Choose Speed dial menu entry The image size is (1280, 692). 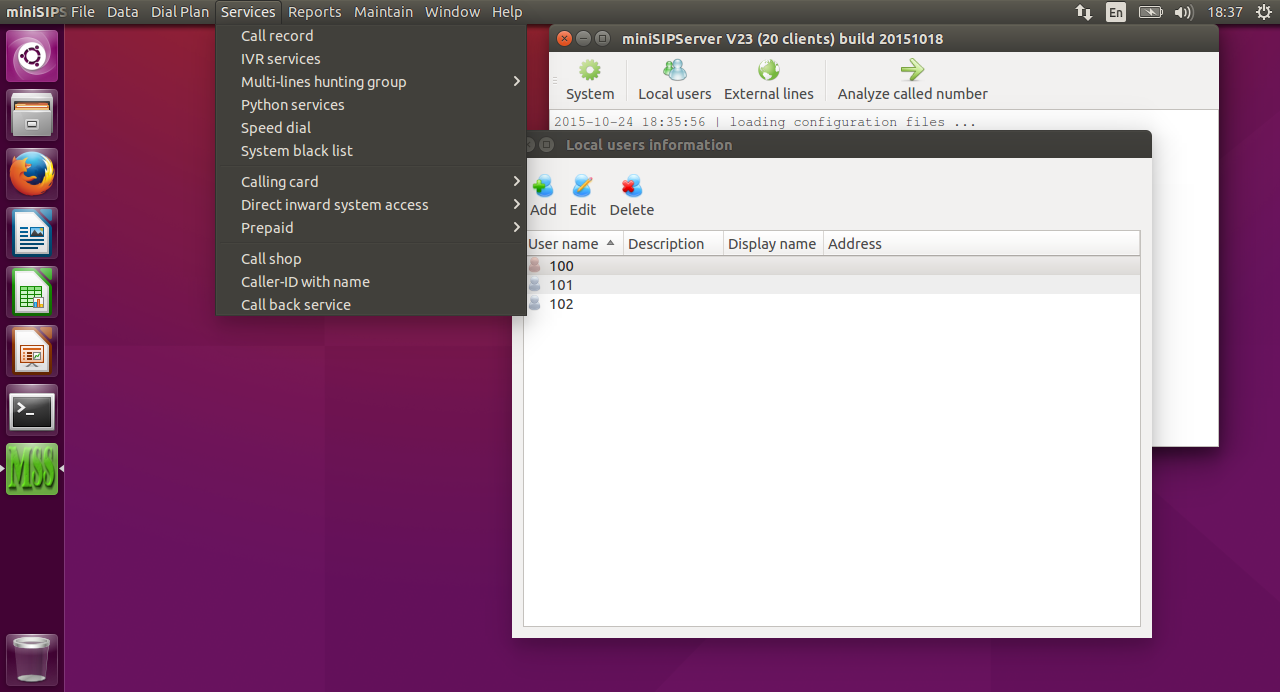point(371,128)
